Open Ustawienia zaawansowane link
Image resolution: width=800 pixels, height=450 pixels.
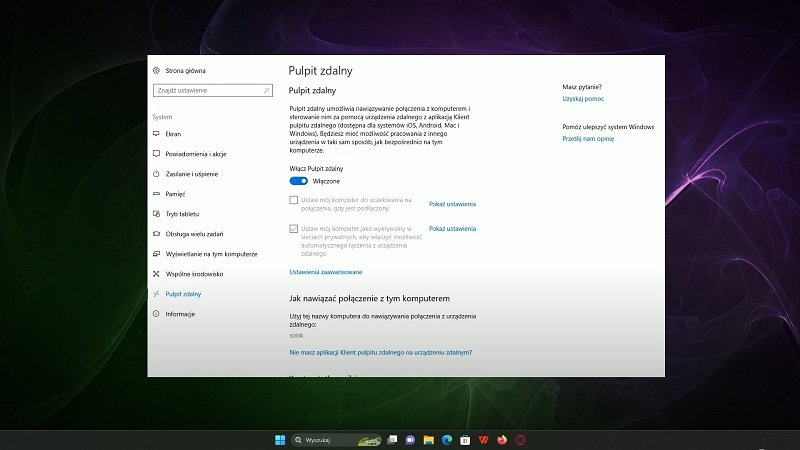pos(326,272)
